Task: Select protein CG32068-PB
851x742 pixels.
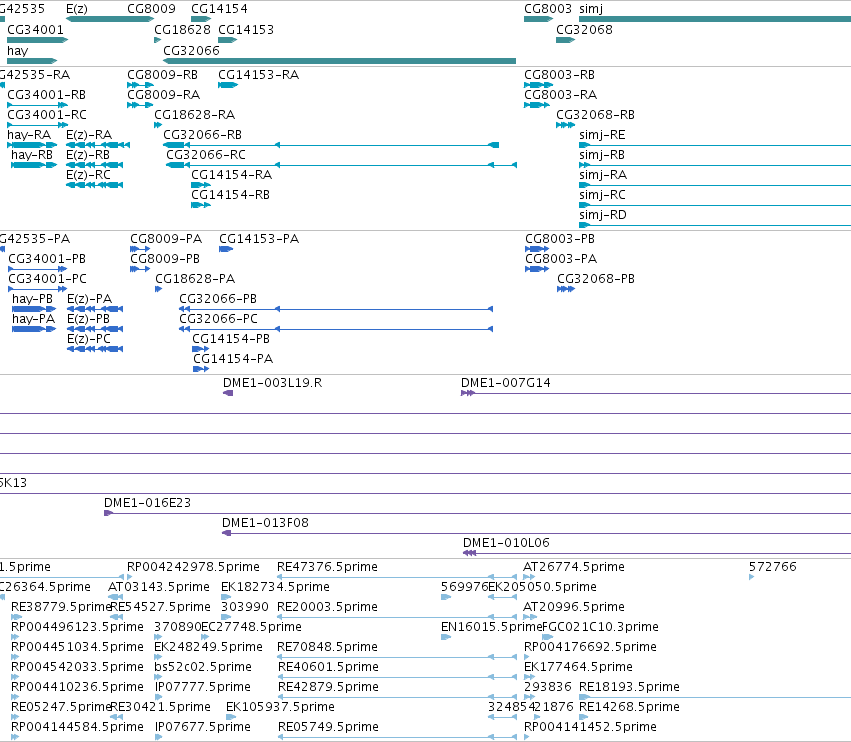Action: coord(596,278)
